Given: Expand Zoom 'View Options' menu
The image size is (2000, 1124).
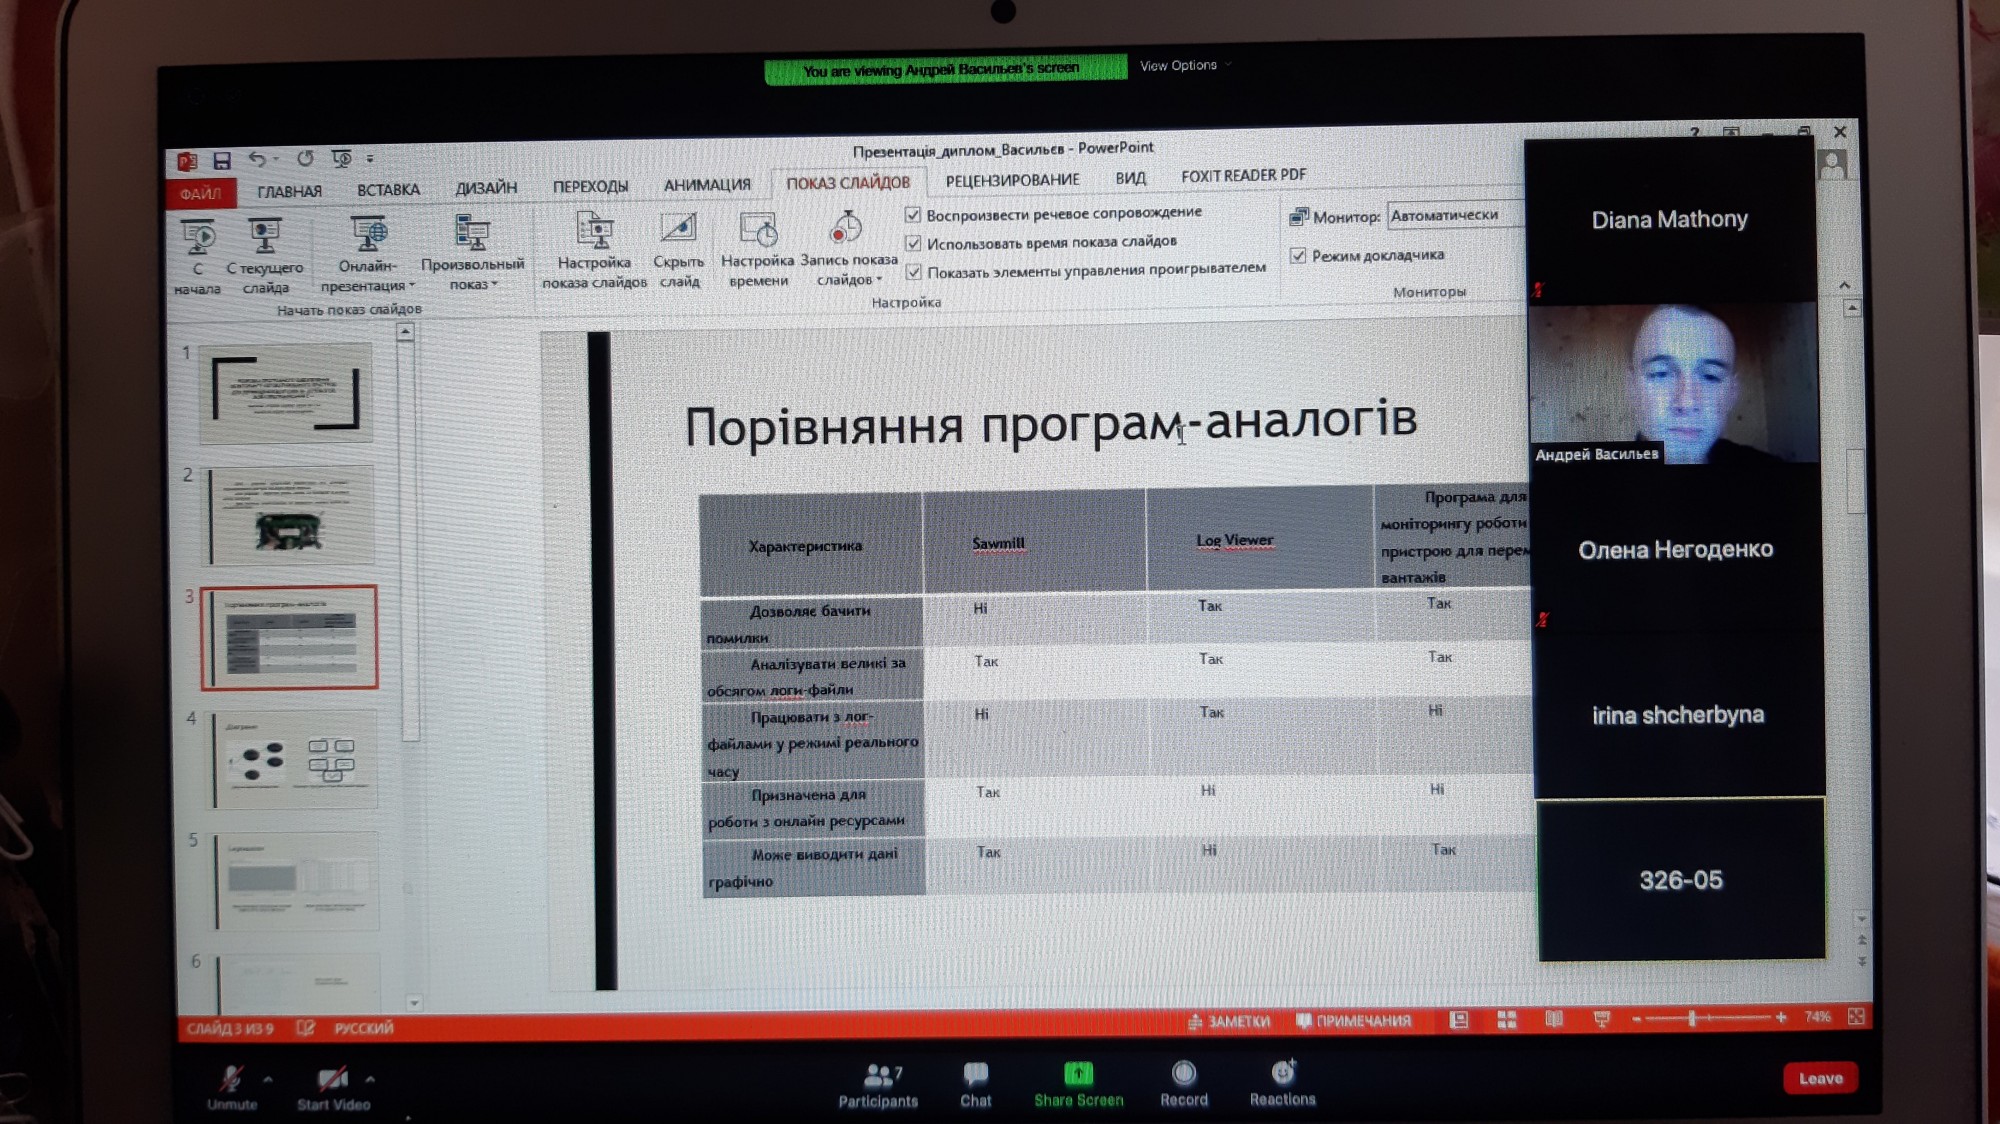Looking at the screenshot, I should point(1186,66).
